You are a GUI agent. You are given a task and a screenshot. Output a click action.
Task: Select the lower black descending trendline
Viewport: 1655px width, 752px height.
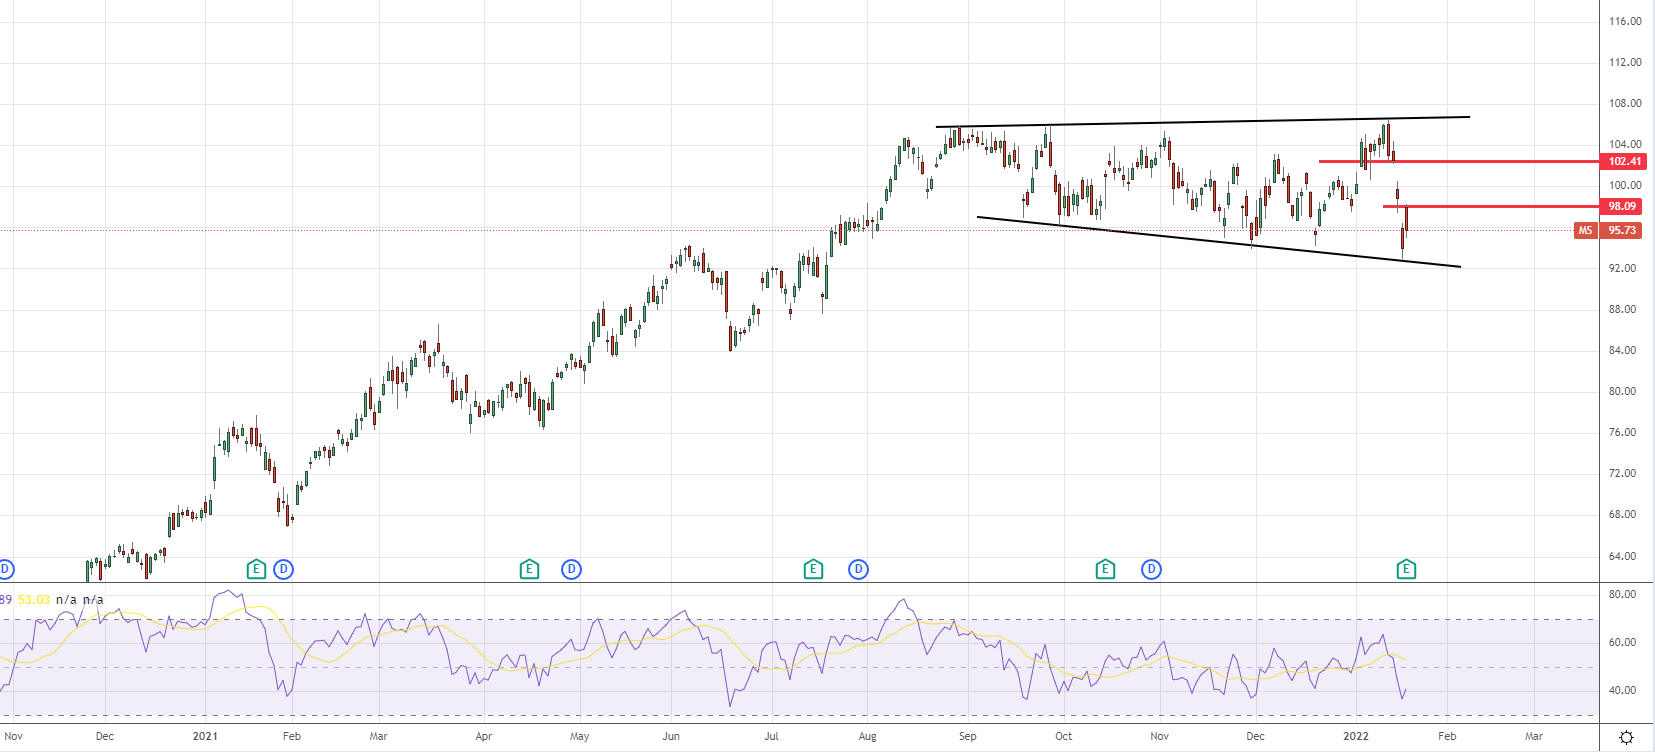pos(1200,240)
